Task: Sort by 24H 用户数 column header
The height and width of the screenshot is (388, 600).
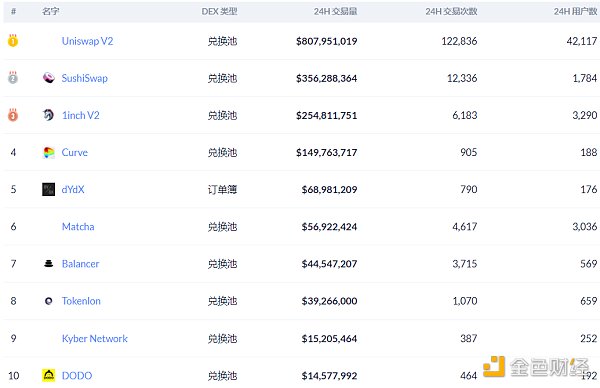Action: coord(575,11)
